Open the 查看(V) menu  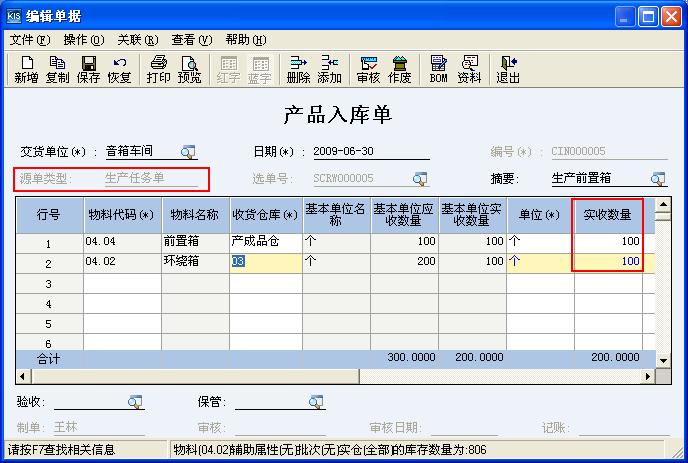192,40
